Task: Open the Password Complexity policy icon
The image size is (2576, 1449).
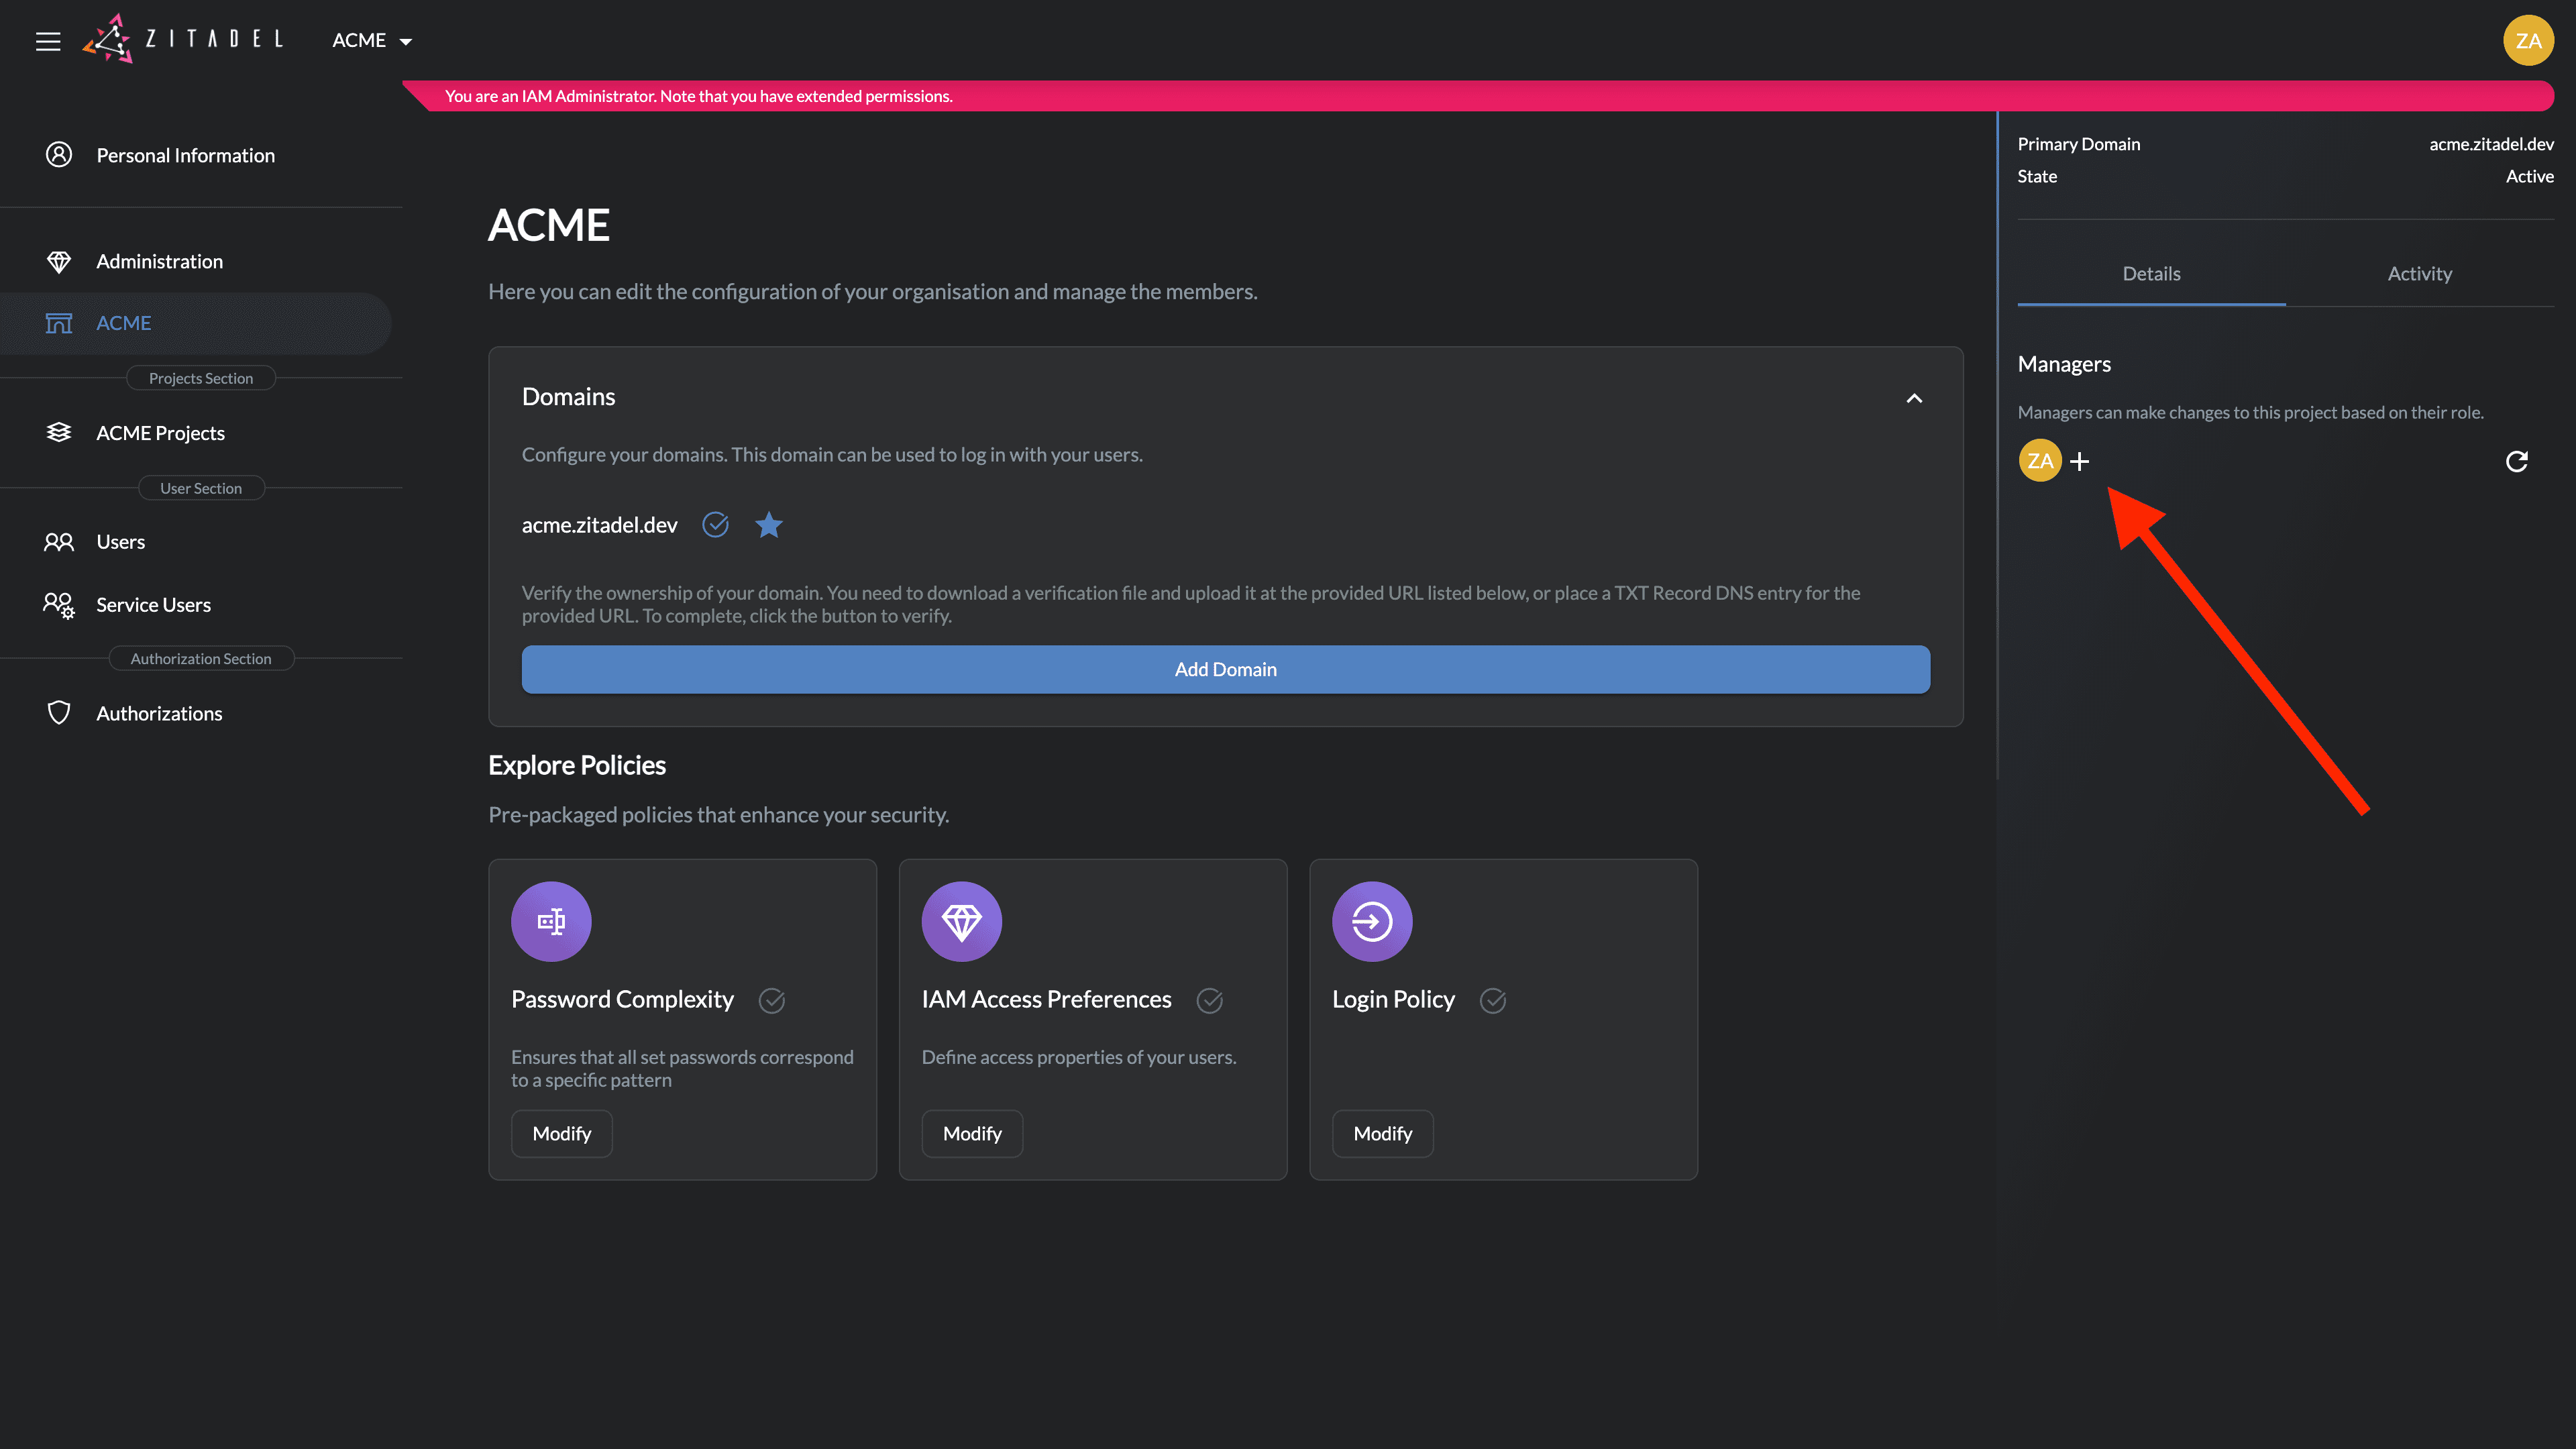Action: 551,921
